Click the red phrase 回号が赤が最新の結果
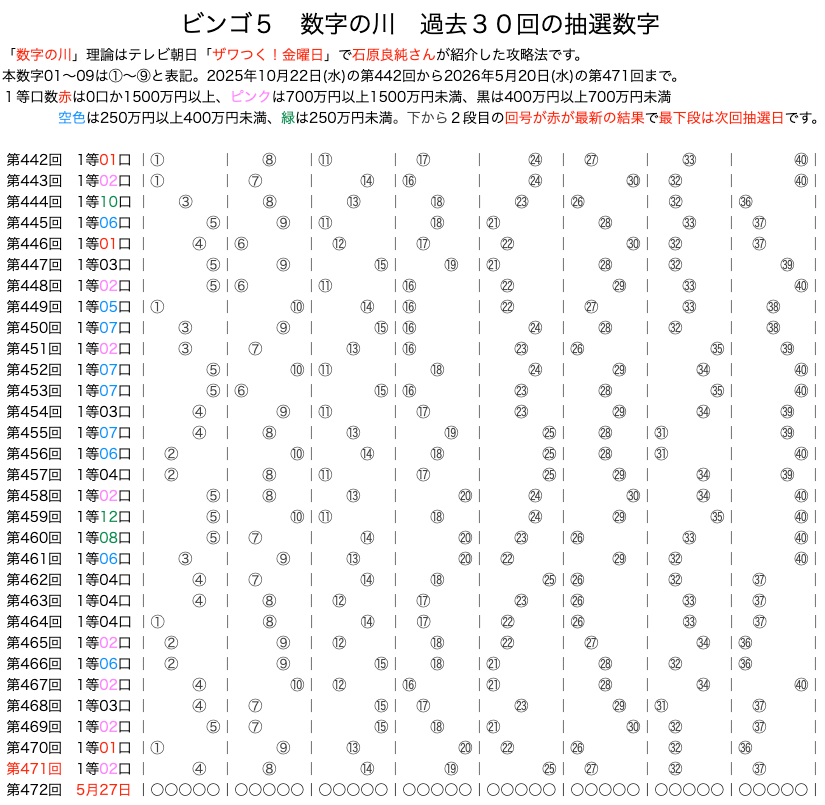The image size is (825, 805). (x=574, y=118)
